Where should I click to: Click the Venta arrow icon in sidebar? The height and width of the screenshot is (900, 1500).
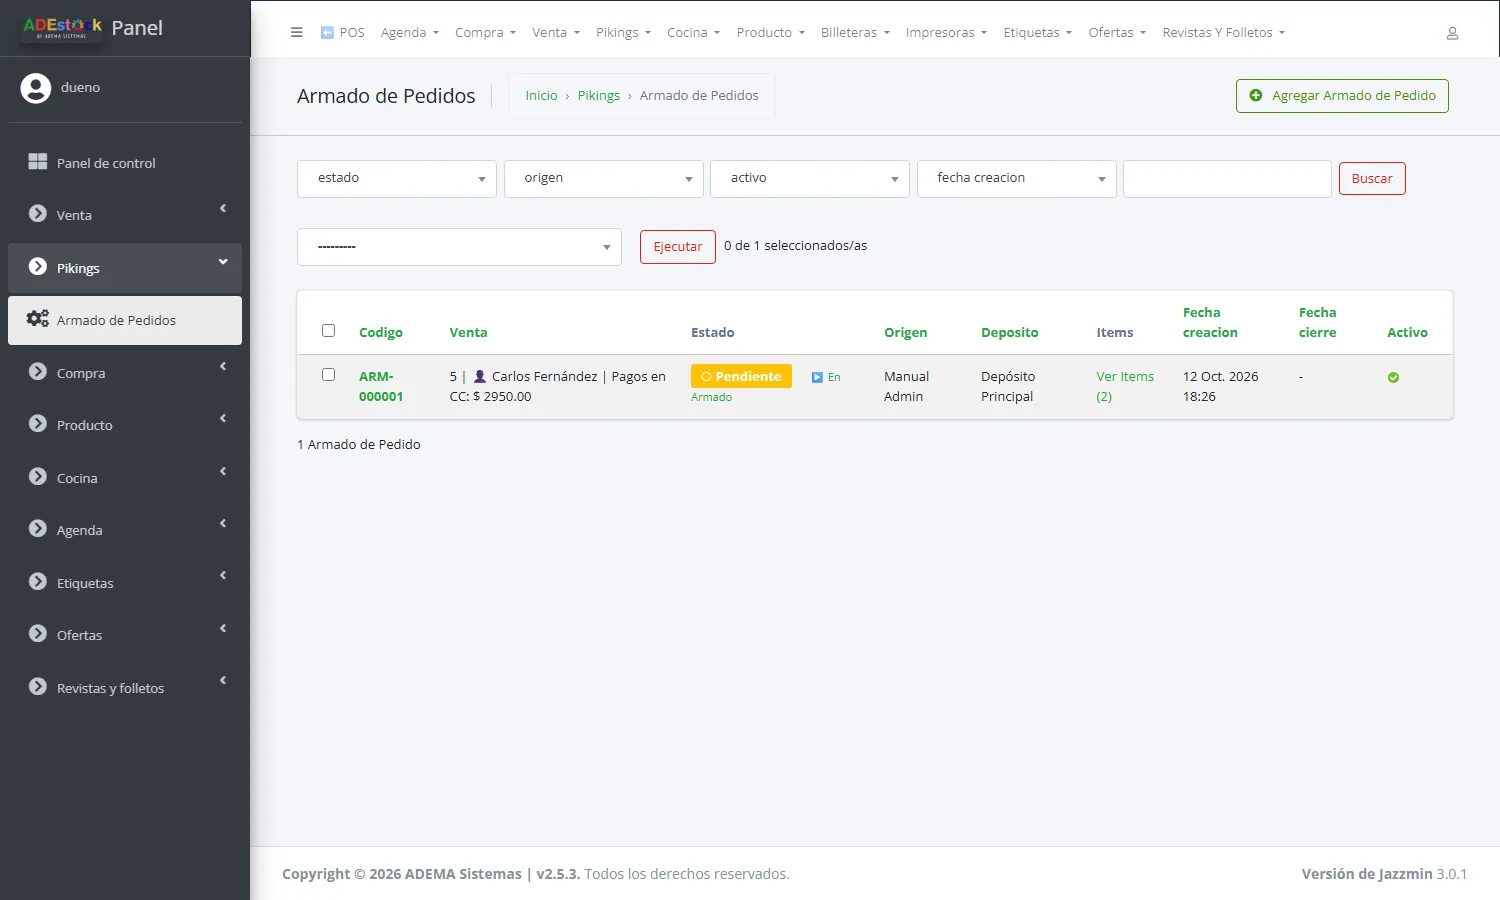point(38,214)
